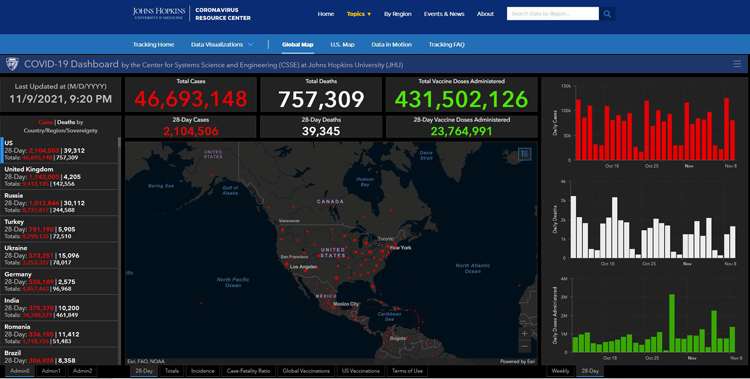750x379 pixels.
Task: Select the charts 28-Day tab
Action: [x=590, y=371]
